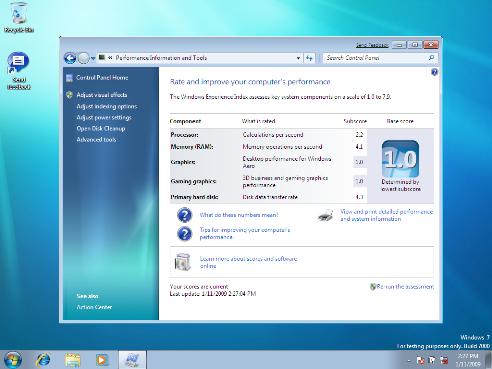Open Adjust indexing options
Viewport: 492px width, 369px height.
107,106
